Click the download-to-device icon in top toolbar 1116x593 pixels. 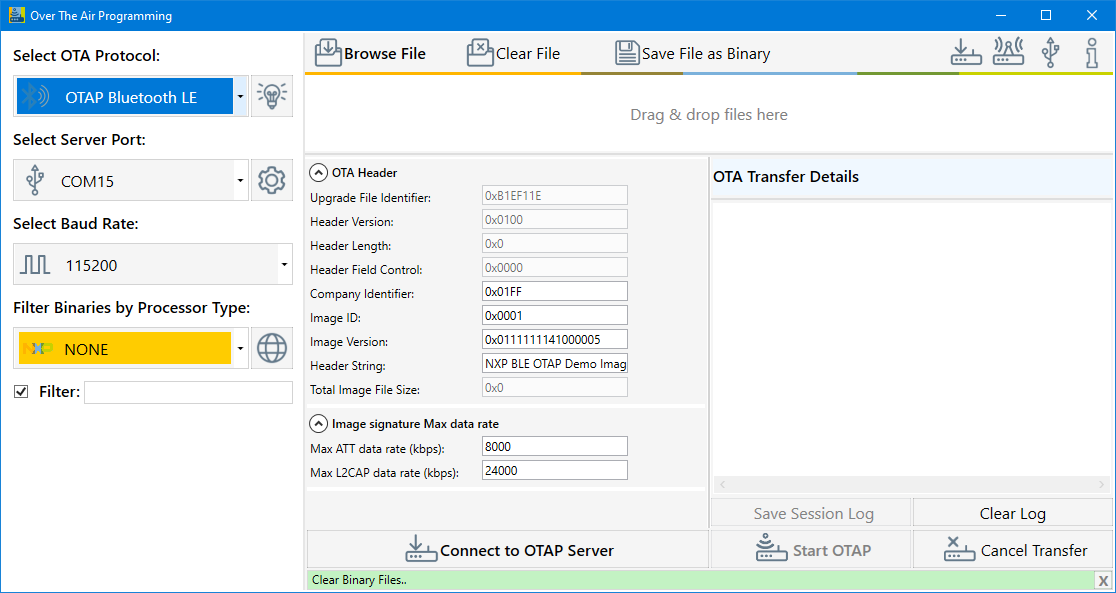click(965, 53)
